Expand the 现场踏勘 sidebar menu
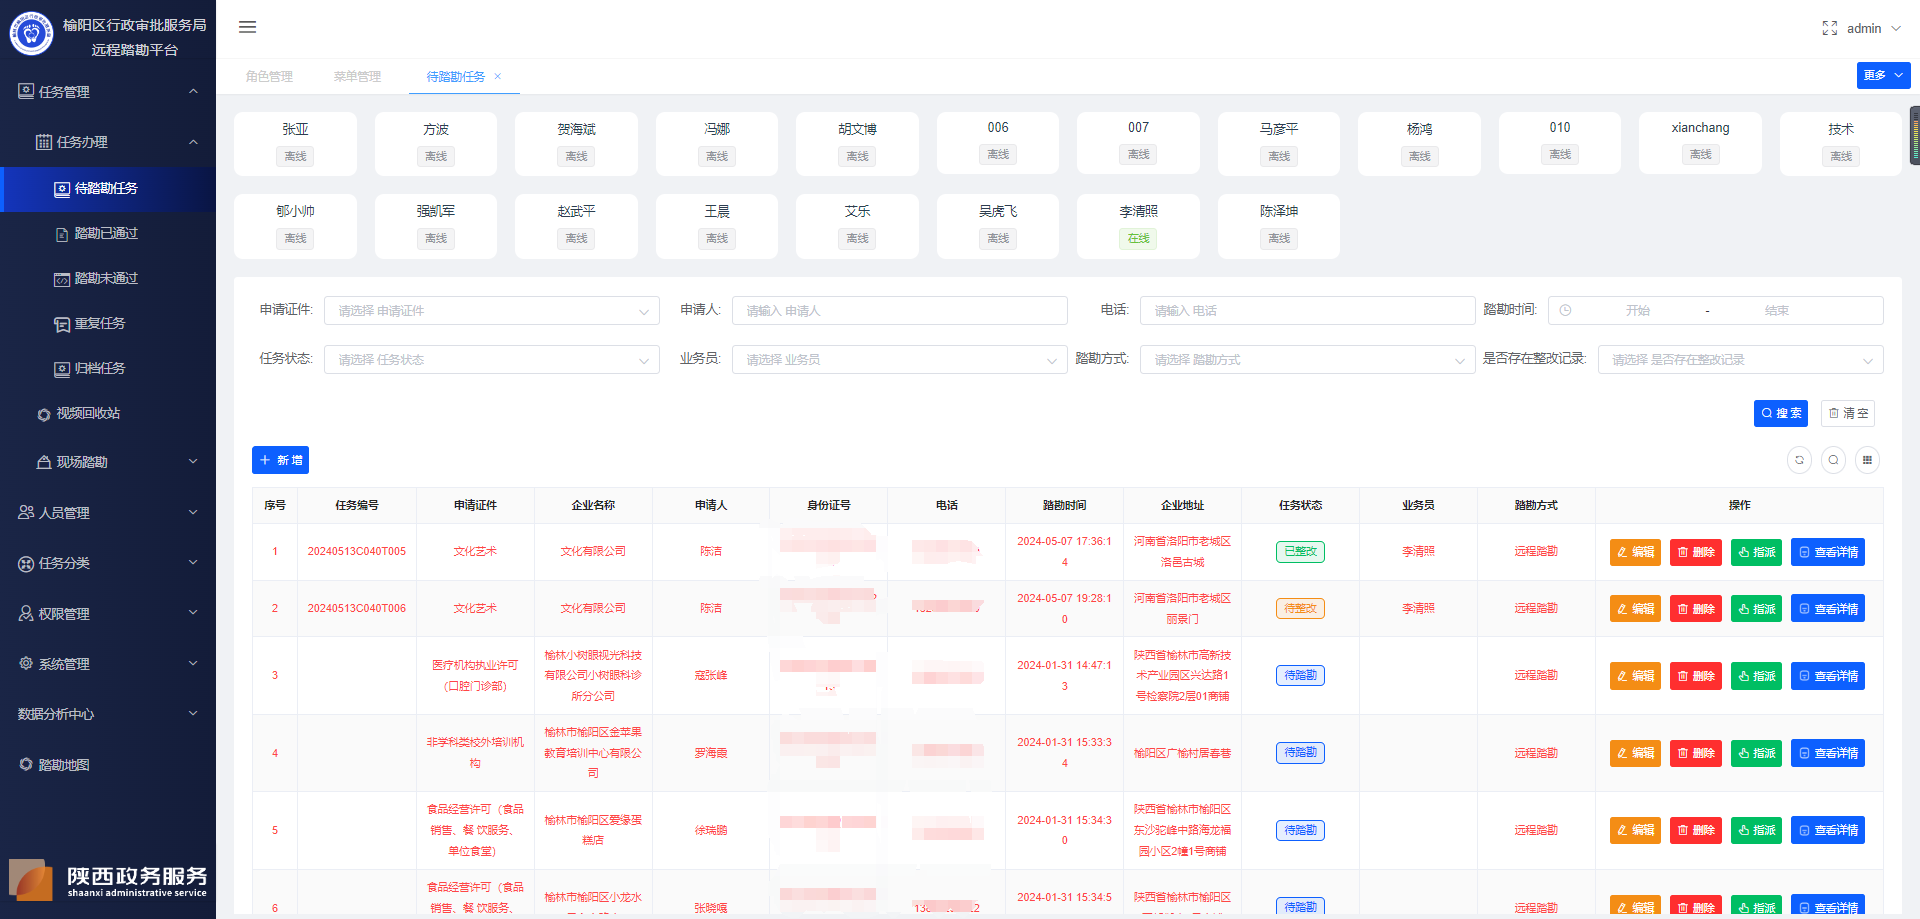This screenshot has height=919, width=1920. pyautogui.click(x=108, y=462)
